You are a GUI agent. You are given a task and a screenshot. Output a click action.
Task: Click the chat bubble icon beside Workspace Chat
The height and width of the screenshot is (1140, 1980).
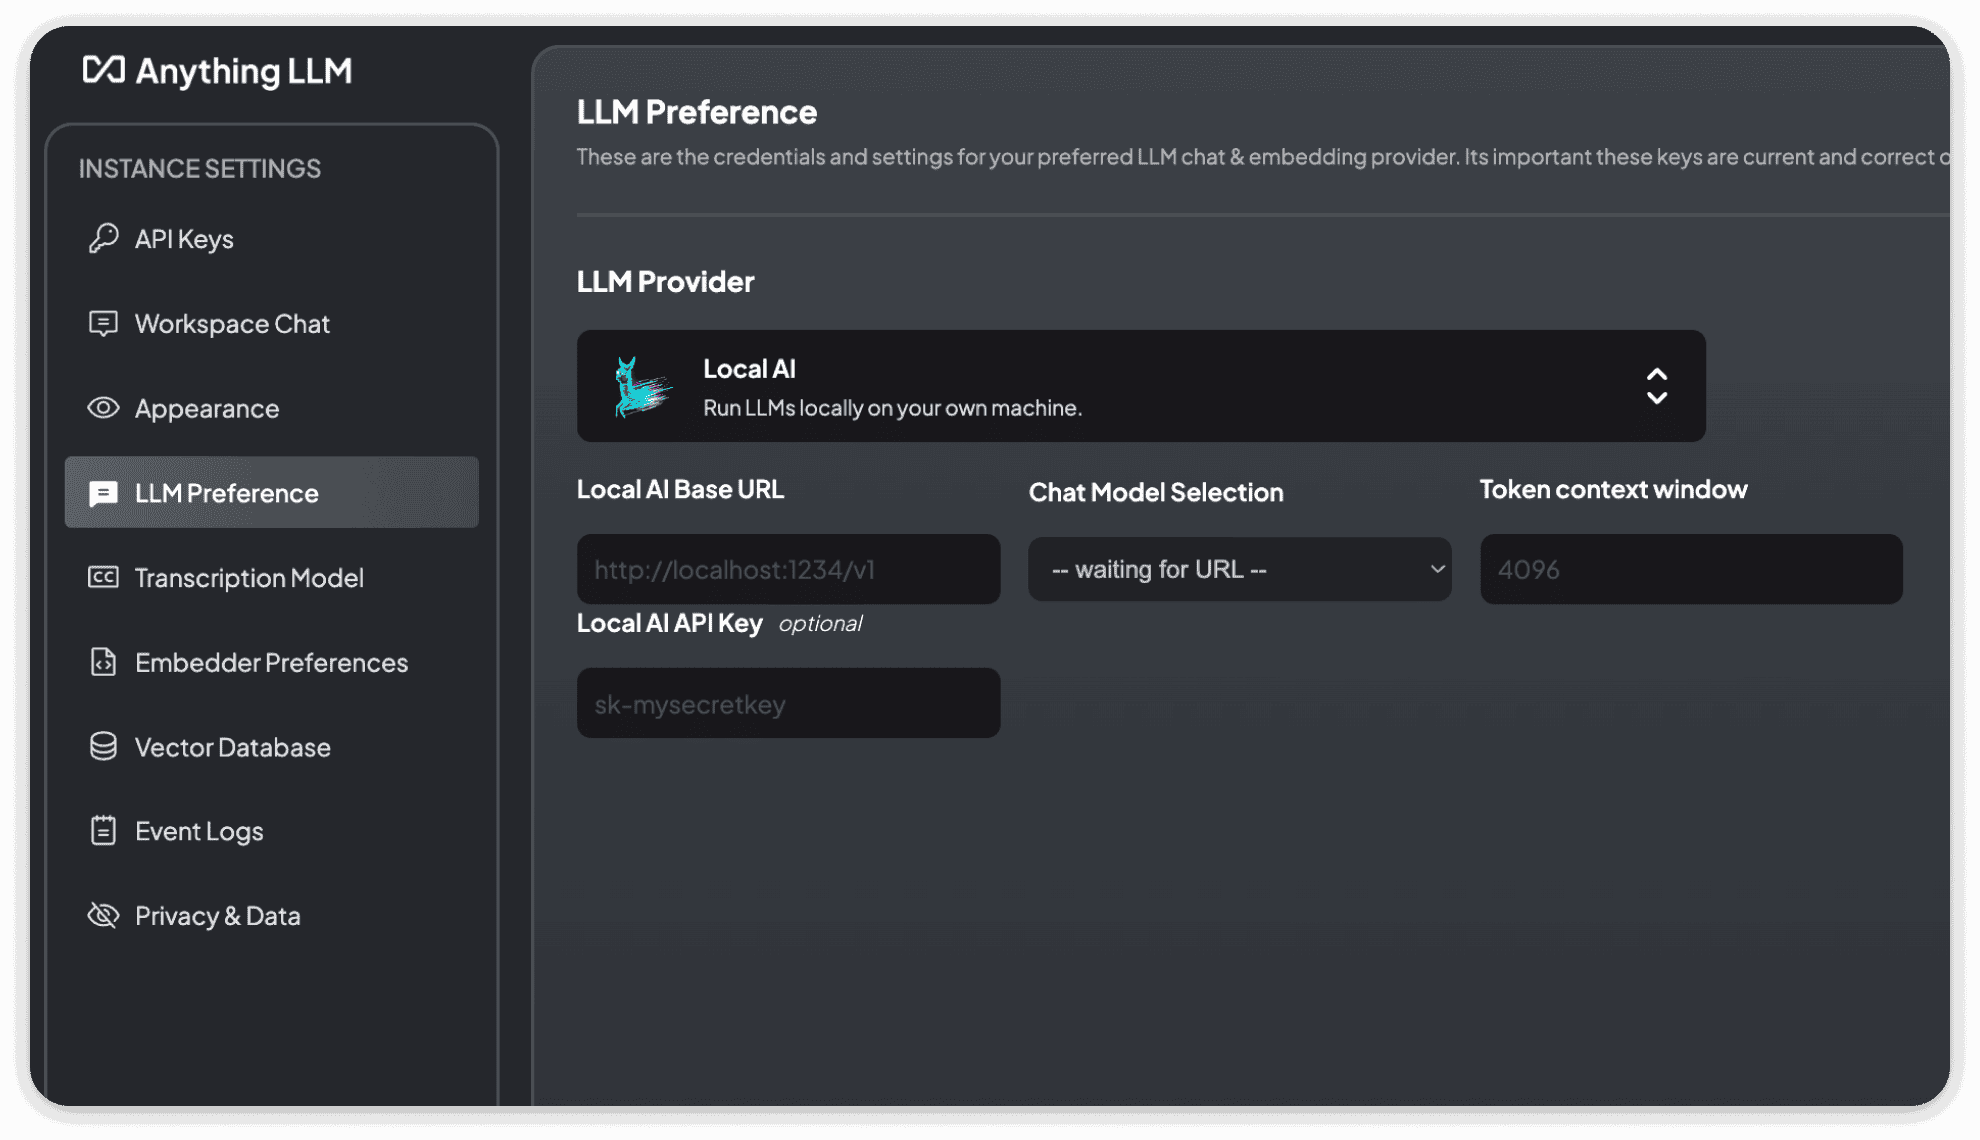point(103,323)
